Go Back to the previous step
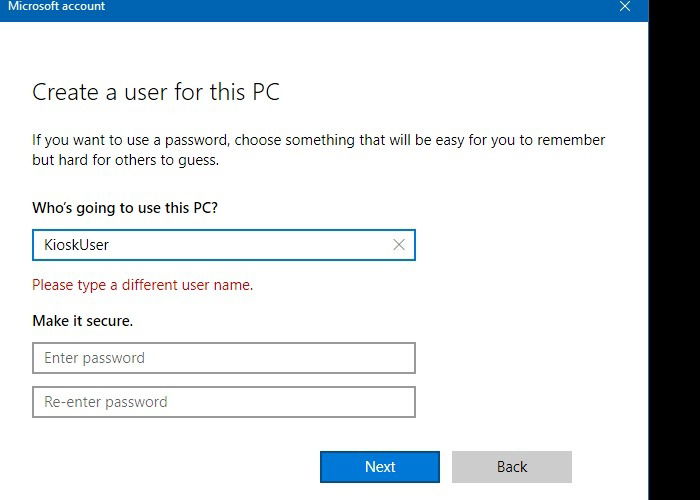 point(512,467)
